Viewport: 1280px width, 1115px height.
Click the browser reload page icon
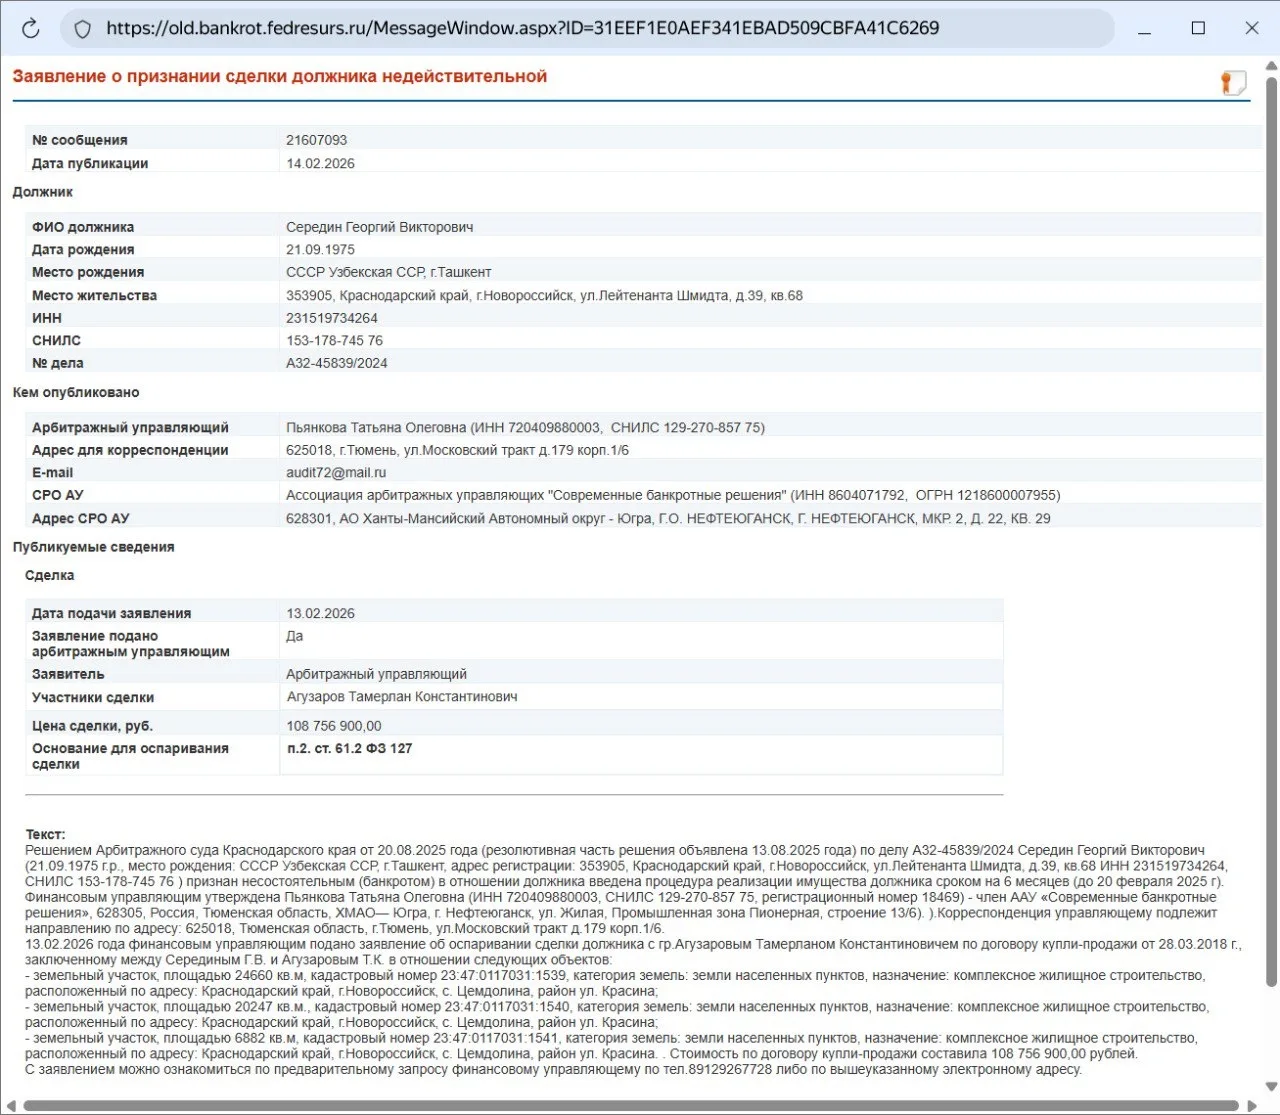pos(31,28)
